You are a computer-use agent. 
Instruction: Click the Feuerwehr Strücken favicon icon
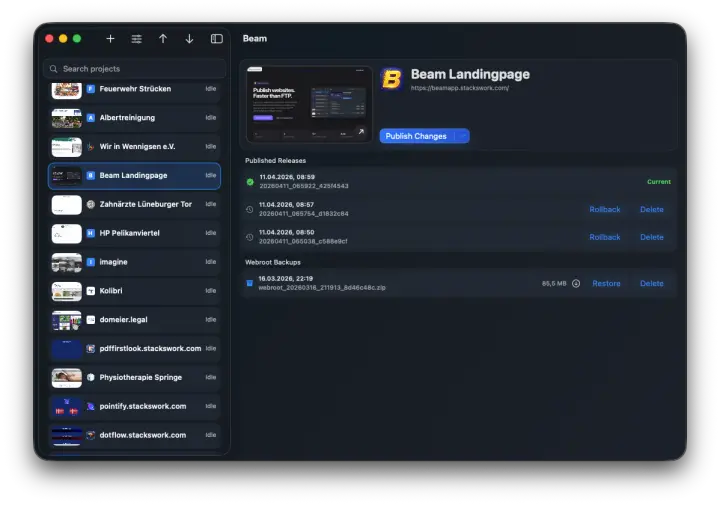pyautogui.click(x=91, y=89)
